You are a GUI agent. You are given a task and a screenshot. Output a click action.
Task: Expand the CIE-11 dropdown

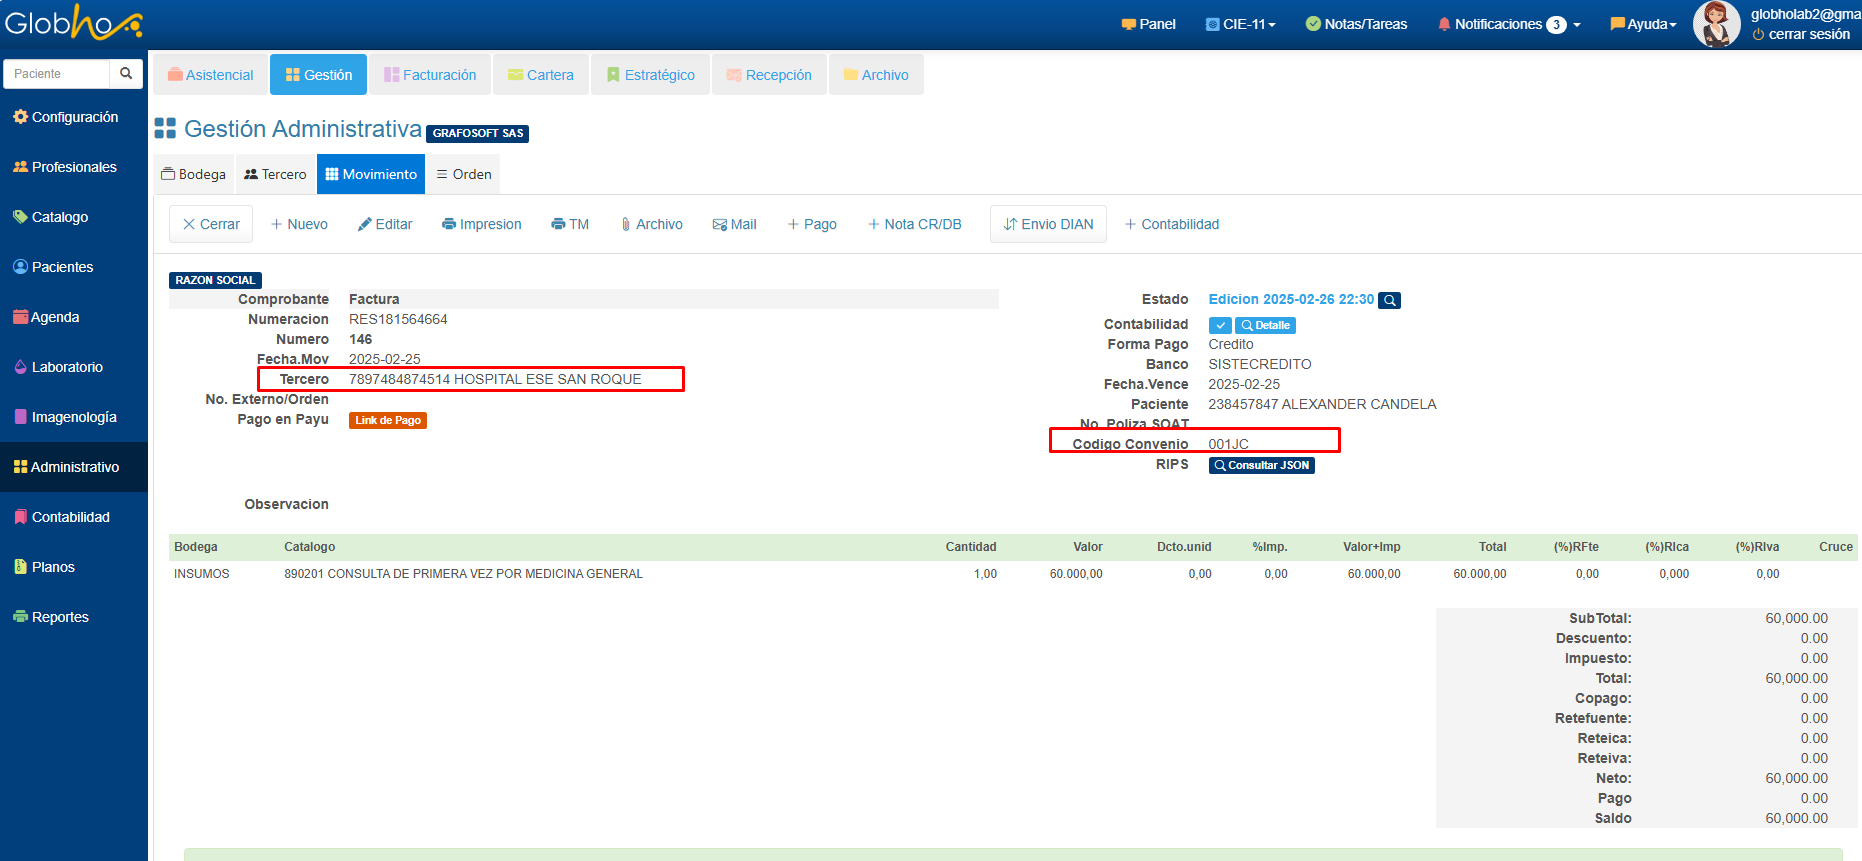coord(1241,24)
